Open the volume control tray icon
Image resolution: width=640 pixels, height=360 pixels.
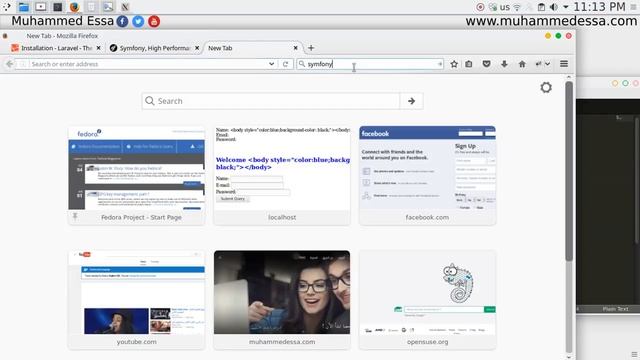click(x=553, y=7)
